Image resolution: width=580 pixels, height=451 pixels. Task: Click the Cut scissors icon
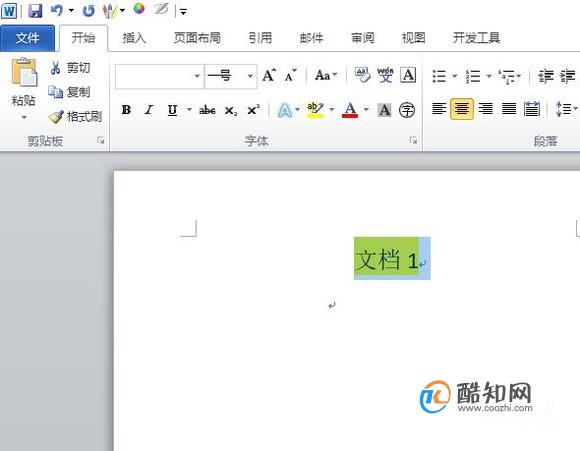(x=55, y=68)
